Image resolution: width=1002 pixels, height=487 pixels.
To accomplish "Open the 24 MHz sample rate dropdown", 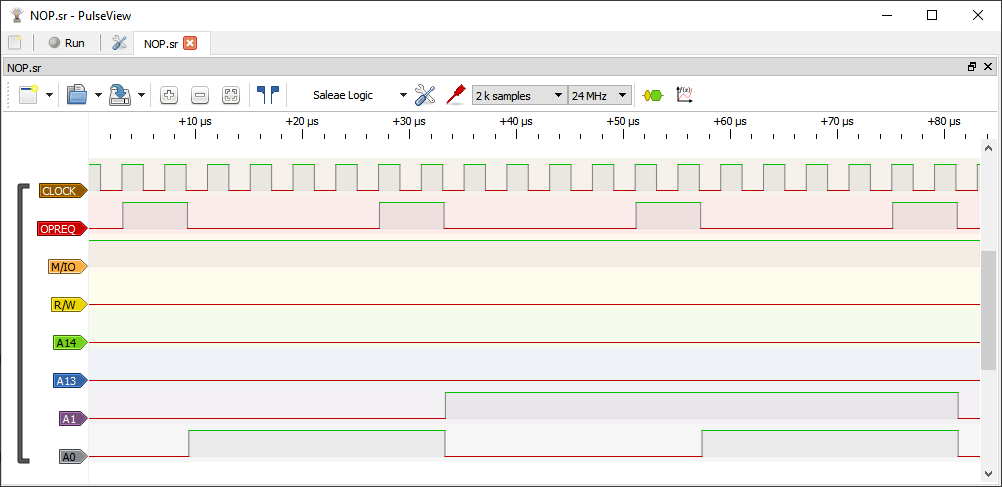I will tap(599, 95).
